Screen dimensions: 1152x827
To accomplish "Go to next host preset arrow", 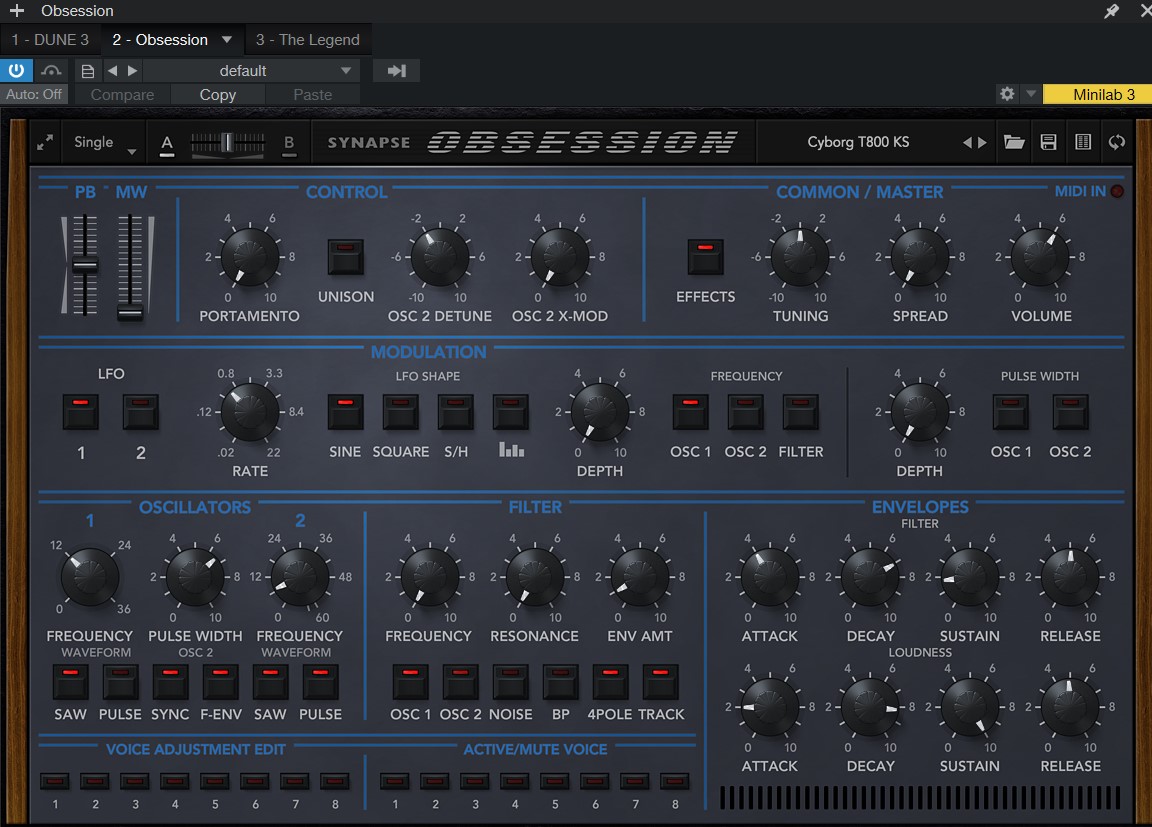I will pyautogui.click(x=133, y=71).
